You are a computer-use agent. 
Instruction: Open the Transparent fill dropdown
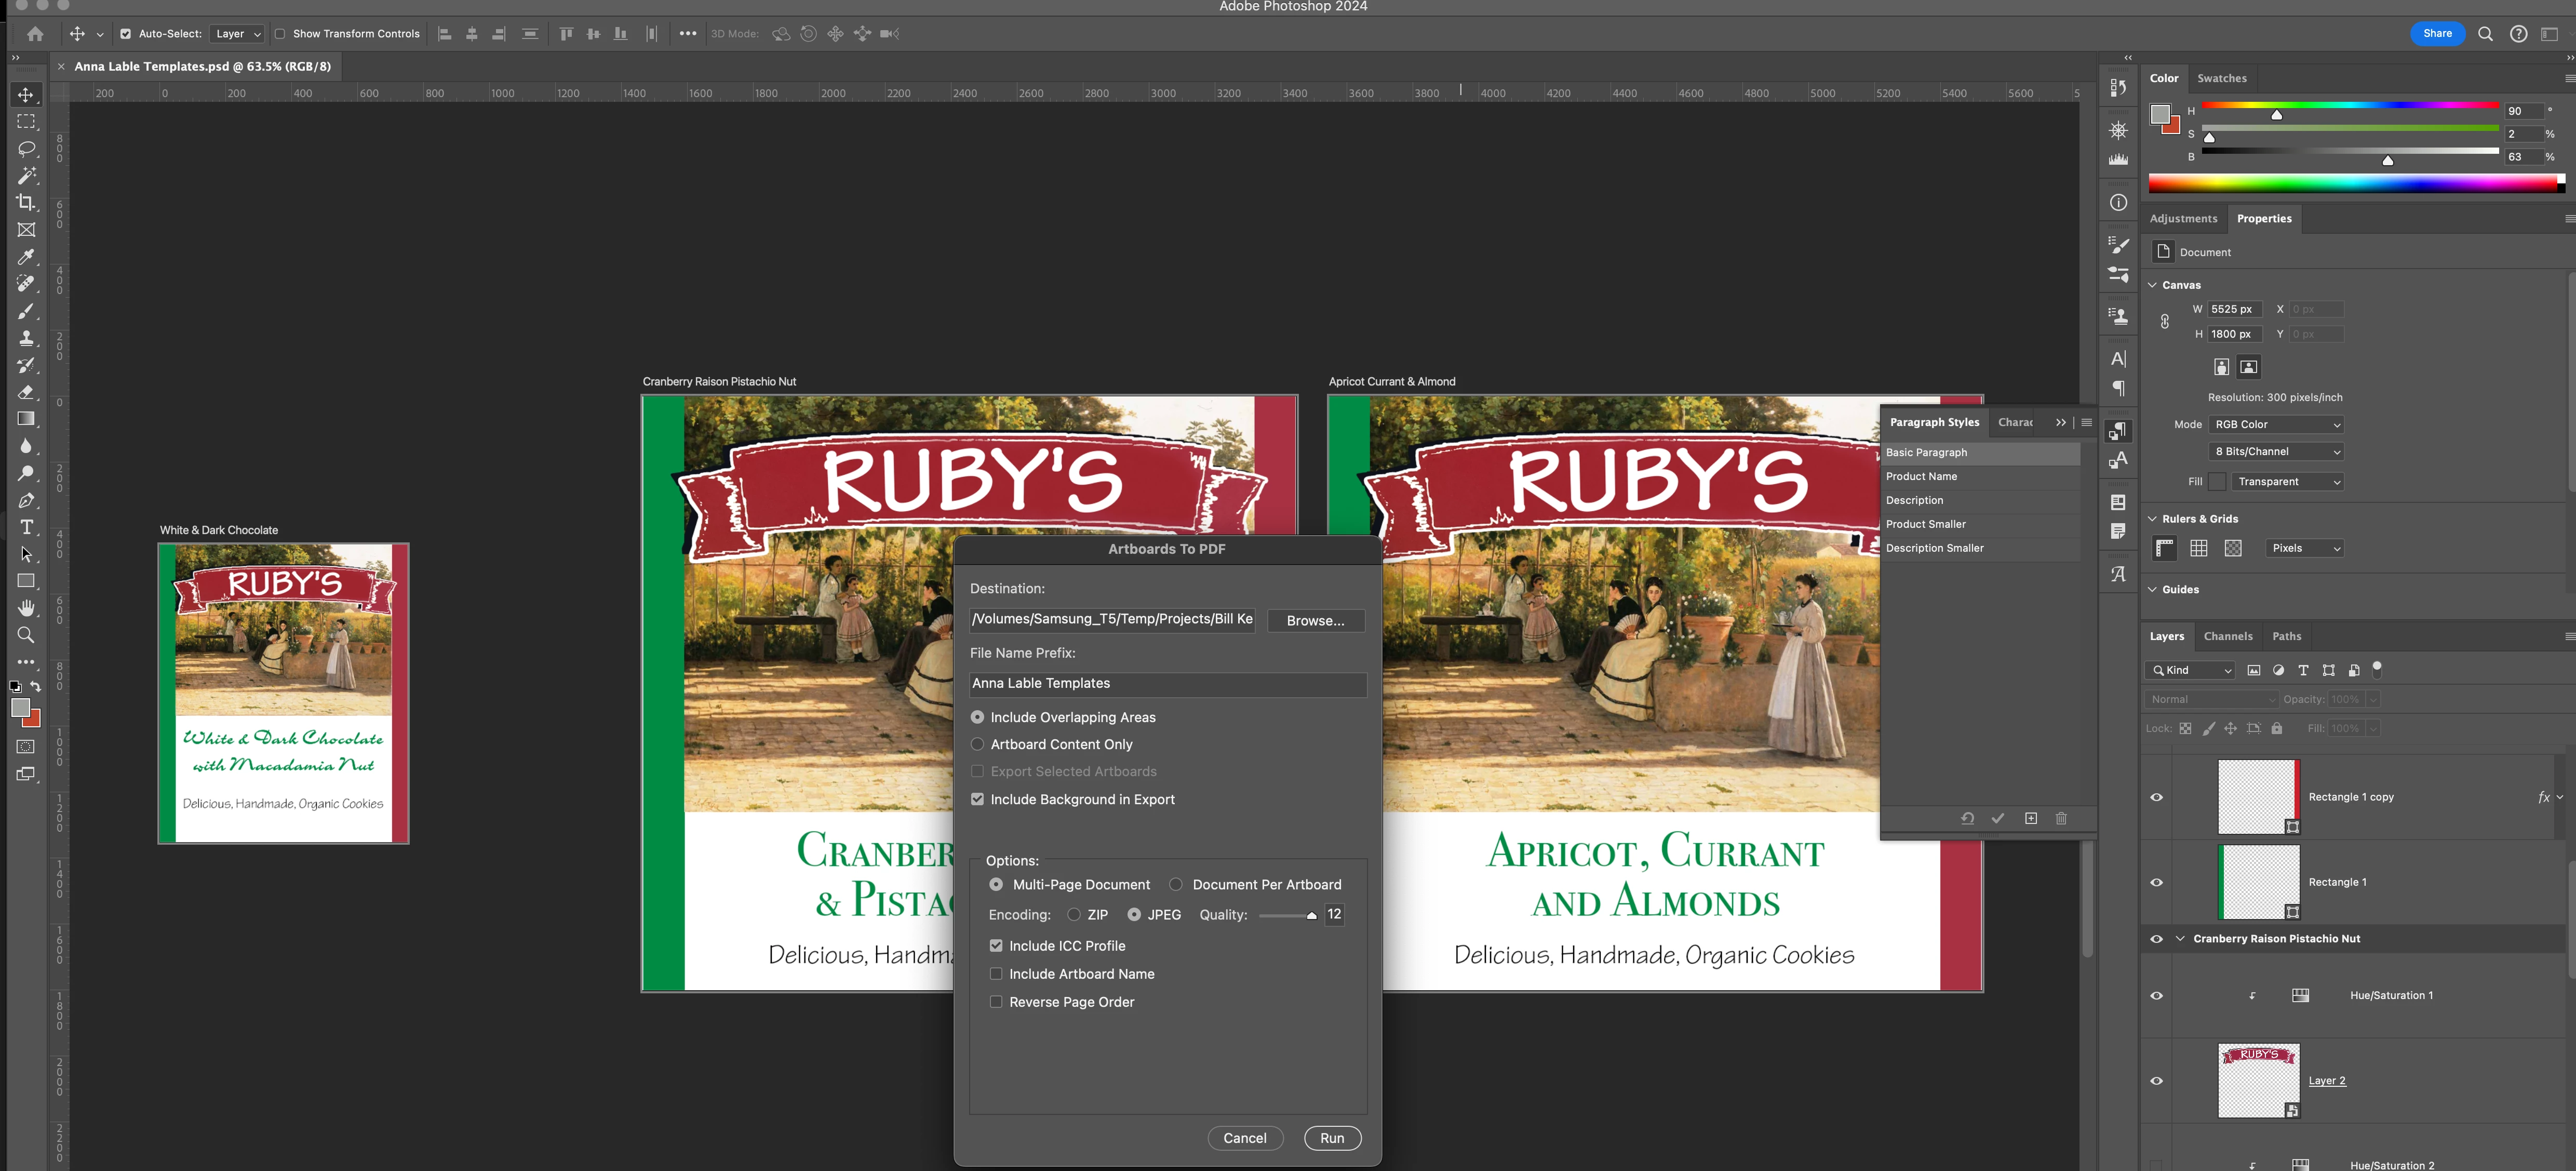2287,482
